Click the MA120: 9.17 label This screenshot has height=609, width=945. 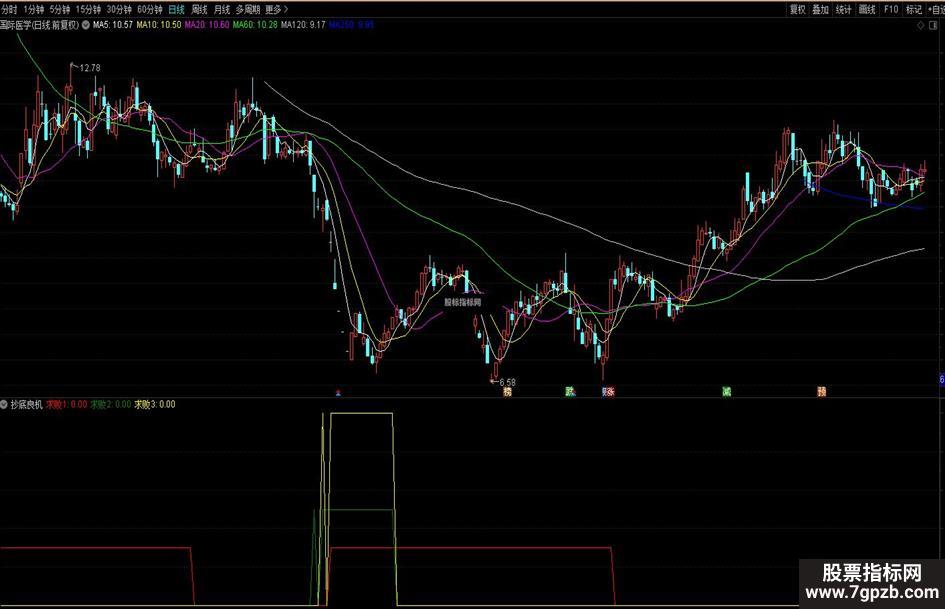[x=303, y=25]
